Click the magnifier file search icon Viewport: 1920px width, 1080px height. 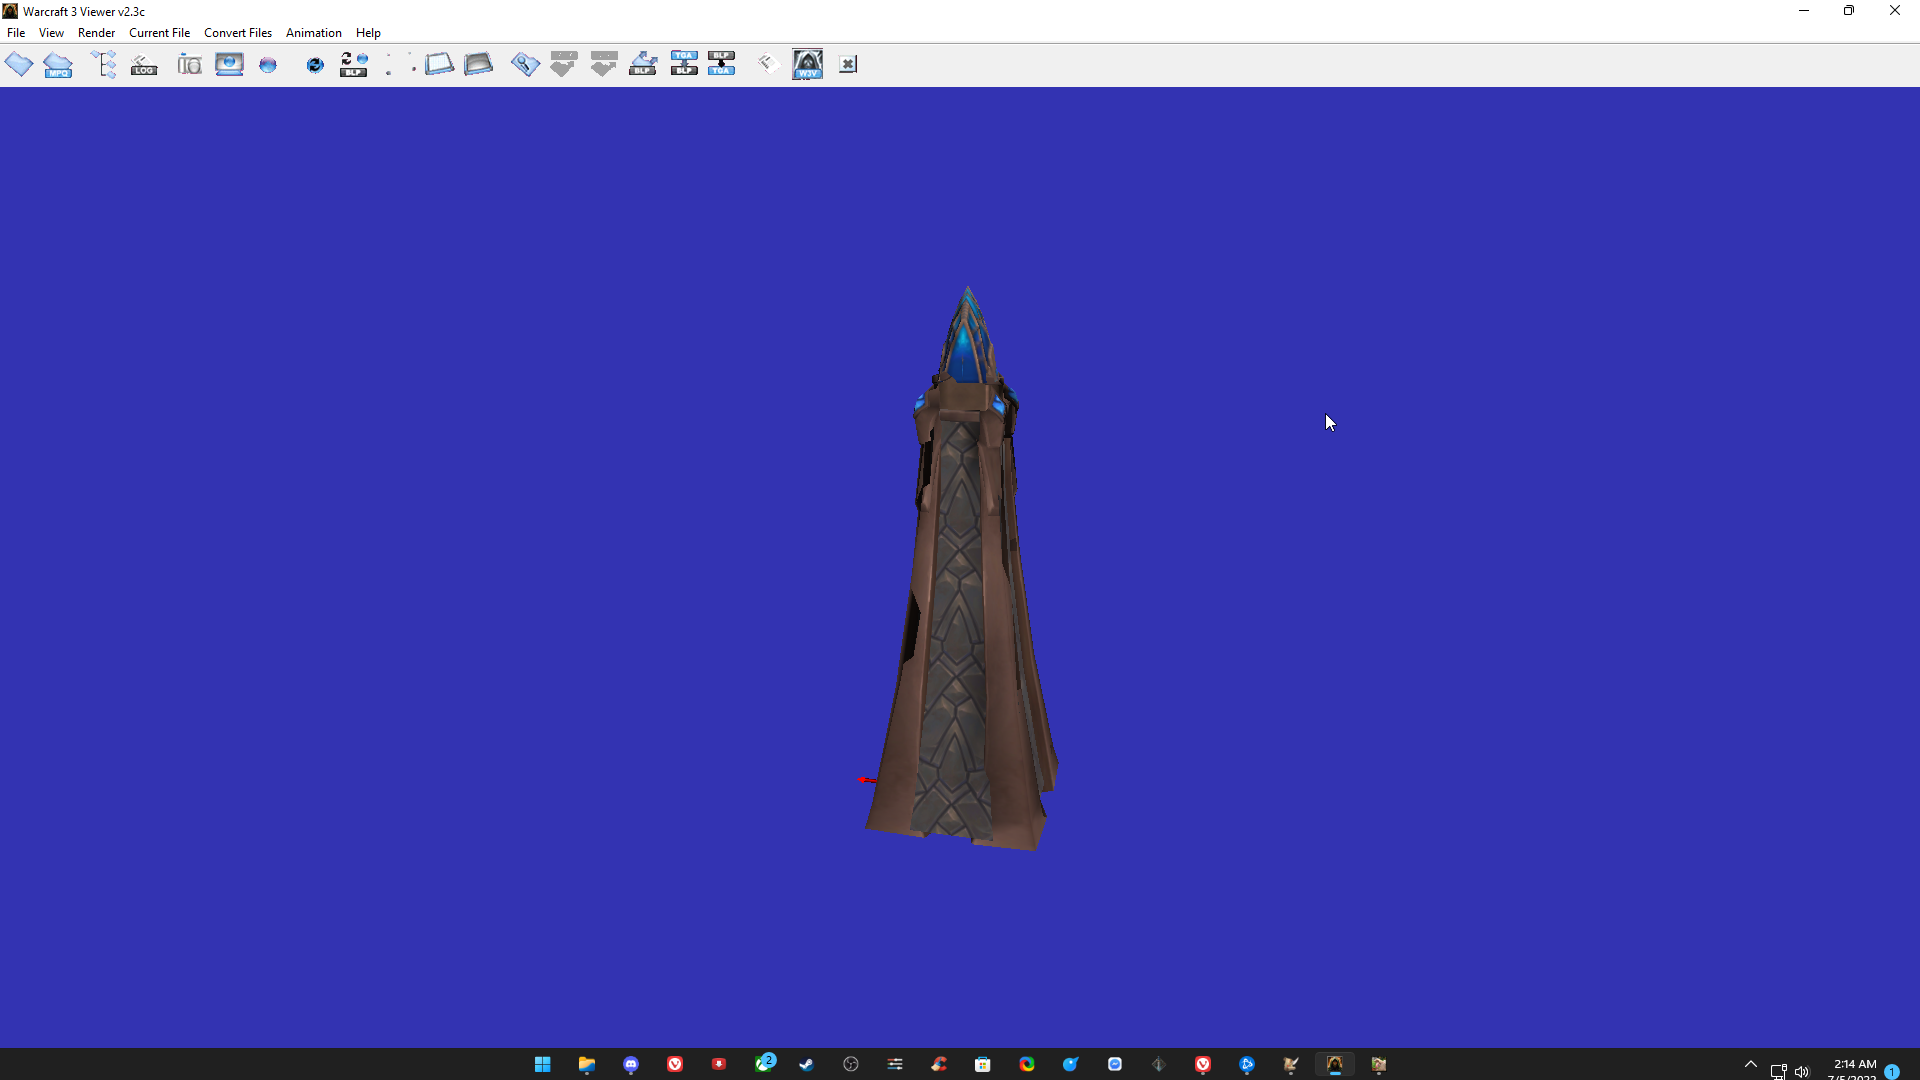(x=525, y=64)
